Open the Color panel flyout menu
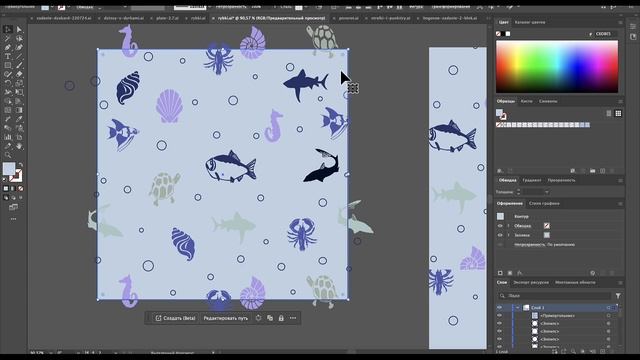The image size is (640, 360). 620,22
